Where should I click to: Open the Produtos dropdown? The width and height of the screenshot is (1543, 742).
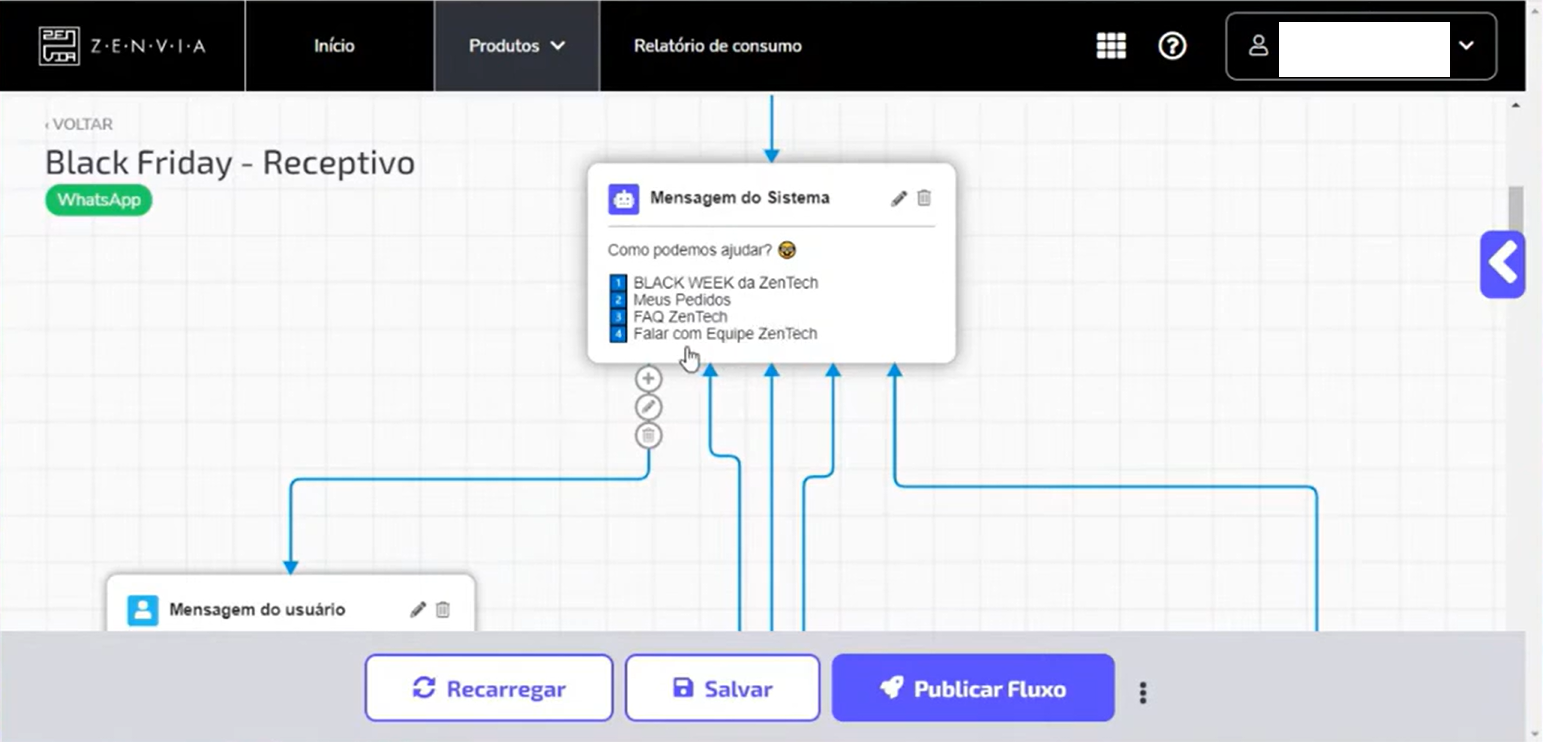click(x=516, y=45)
